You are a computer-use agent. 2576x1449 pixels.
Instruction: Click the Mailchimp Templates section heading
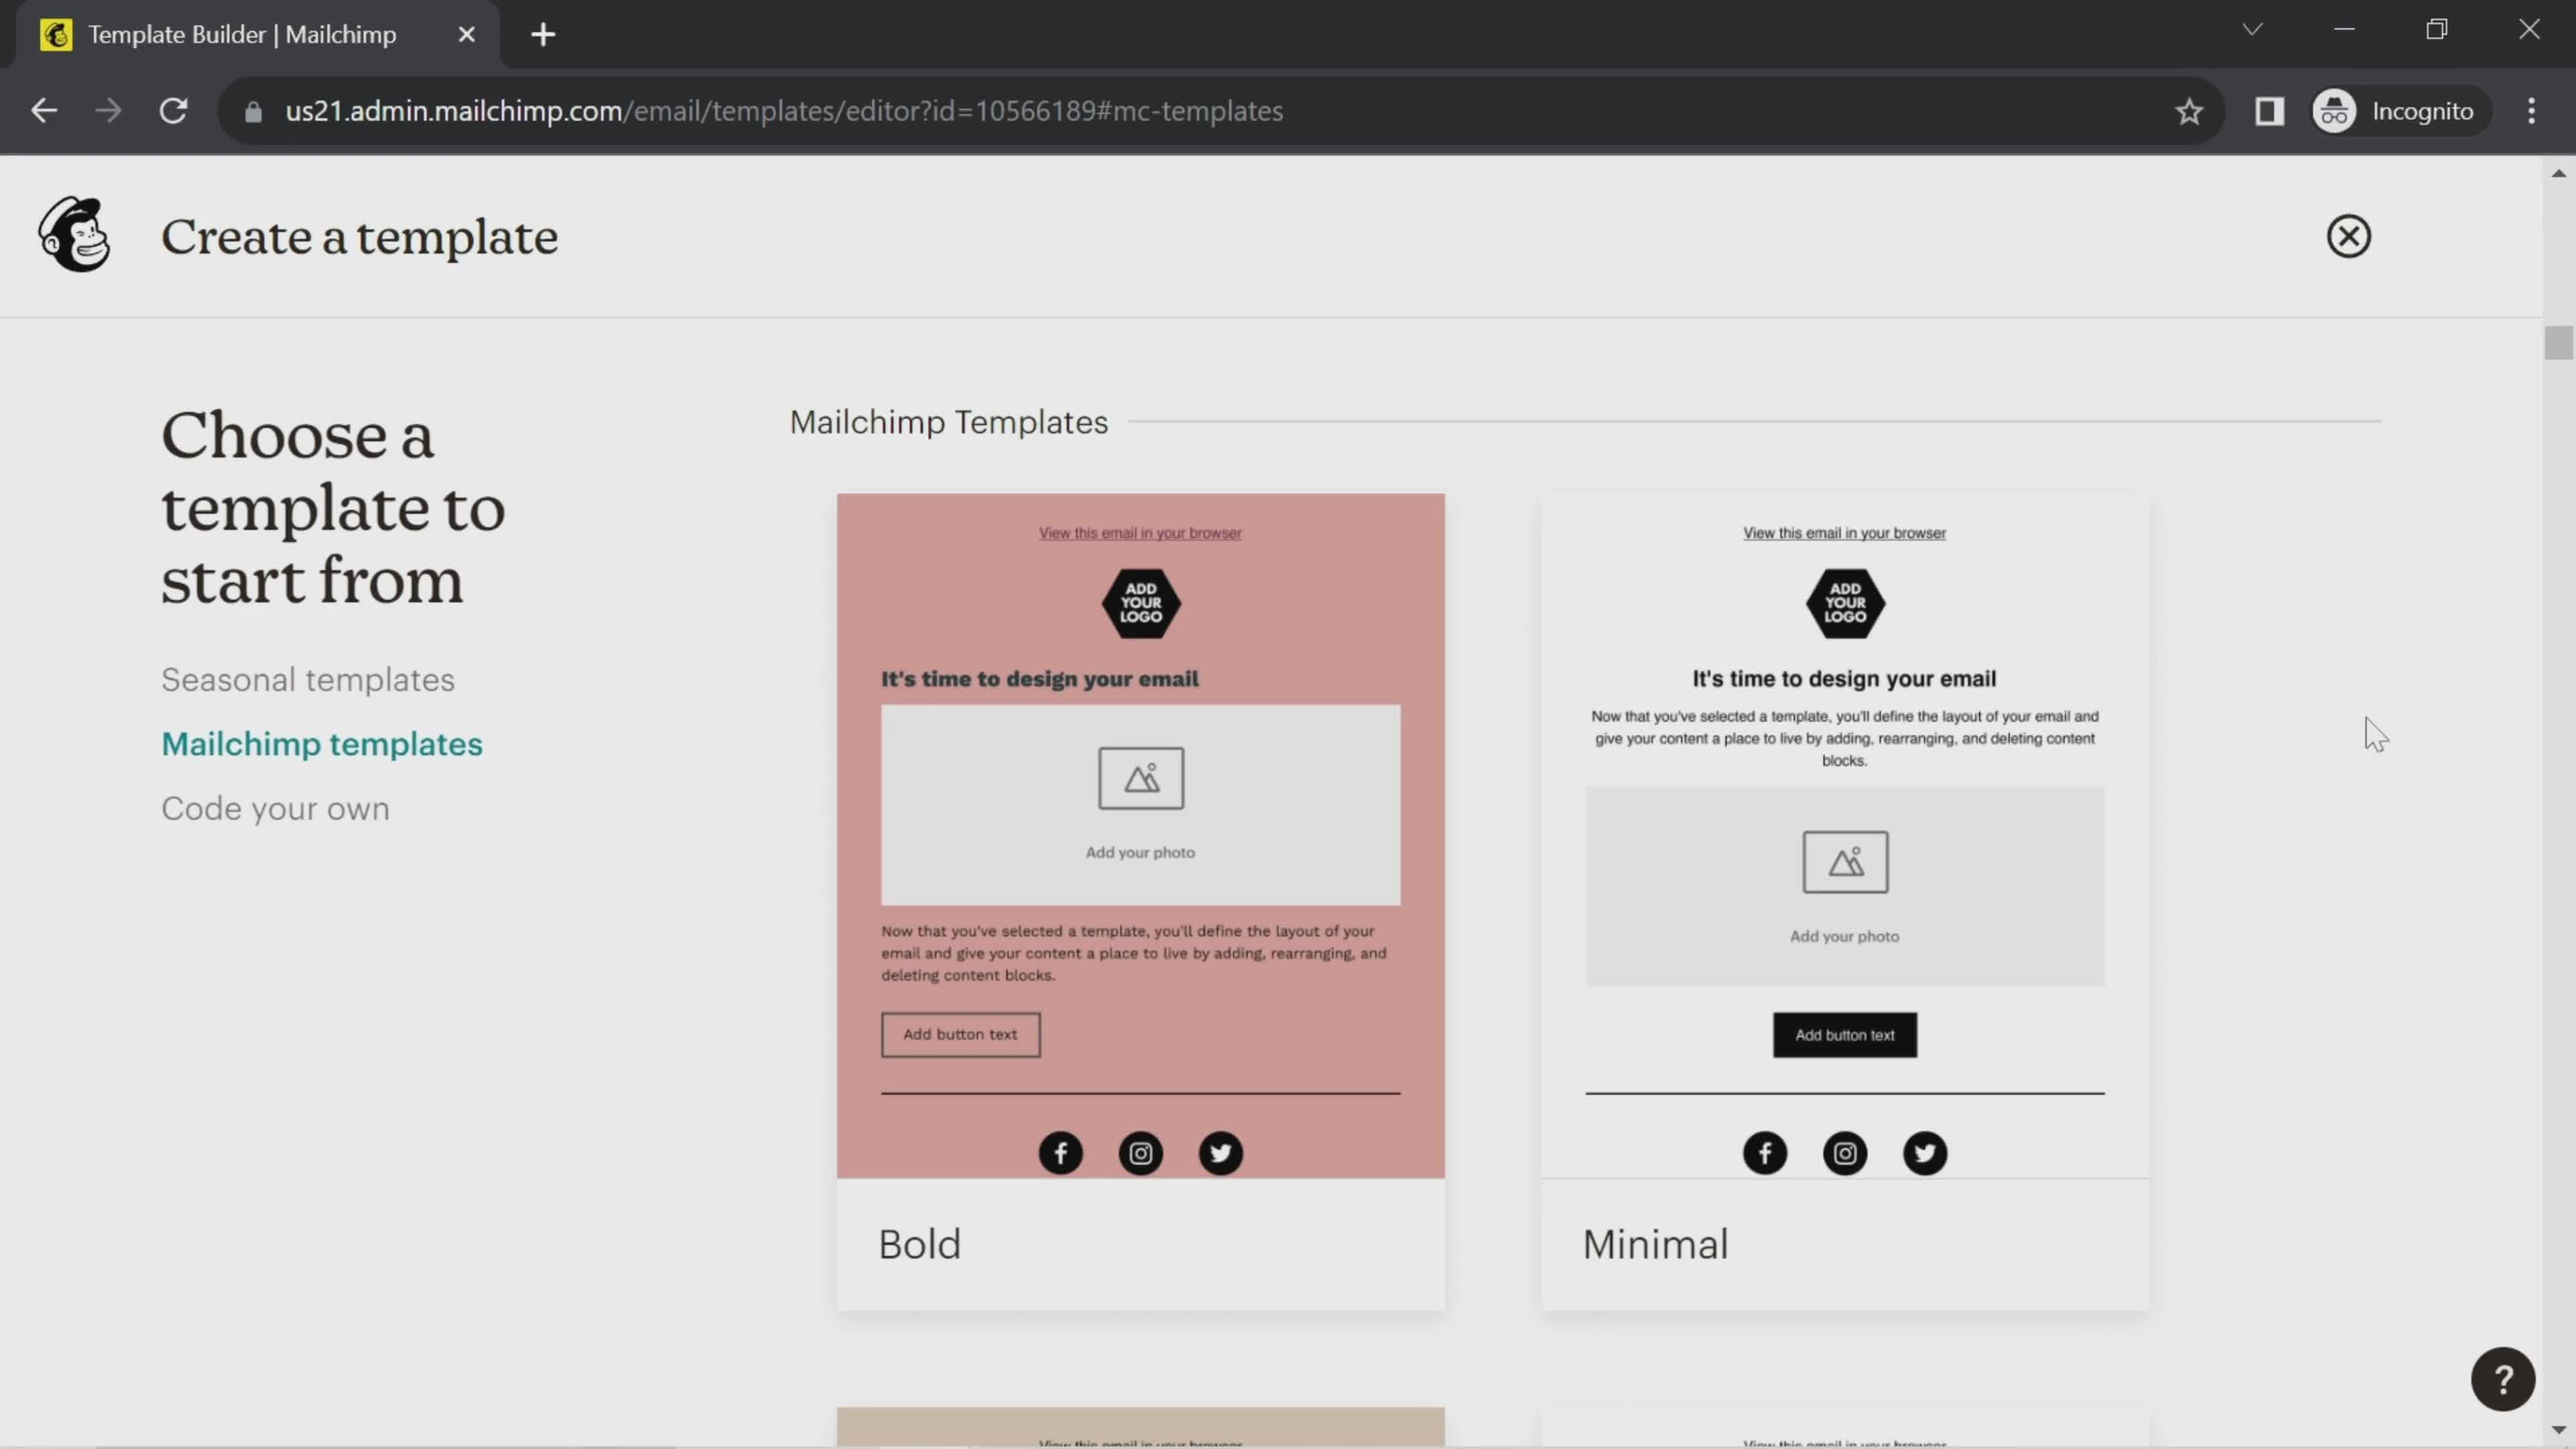[948, 422]
